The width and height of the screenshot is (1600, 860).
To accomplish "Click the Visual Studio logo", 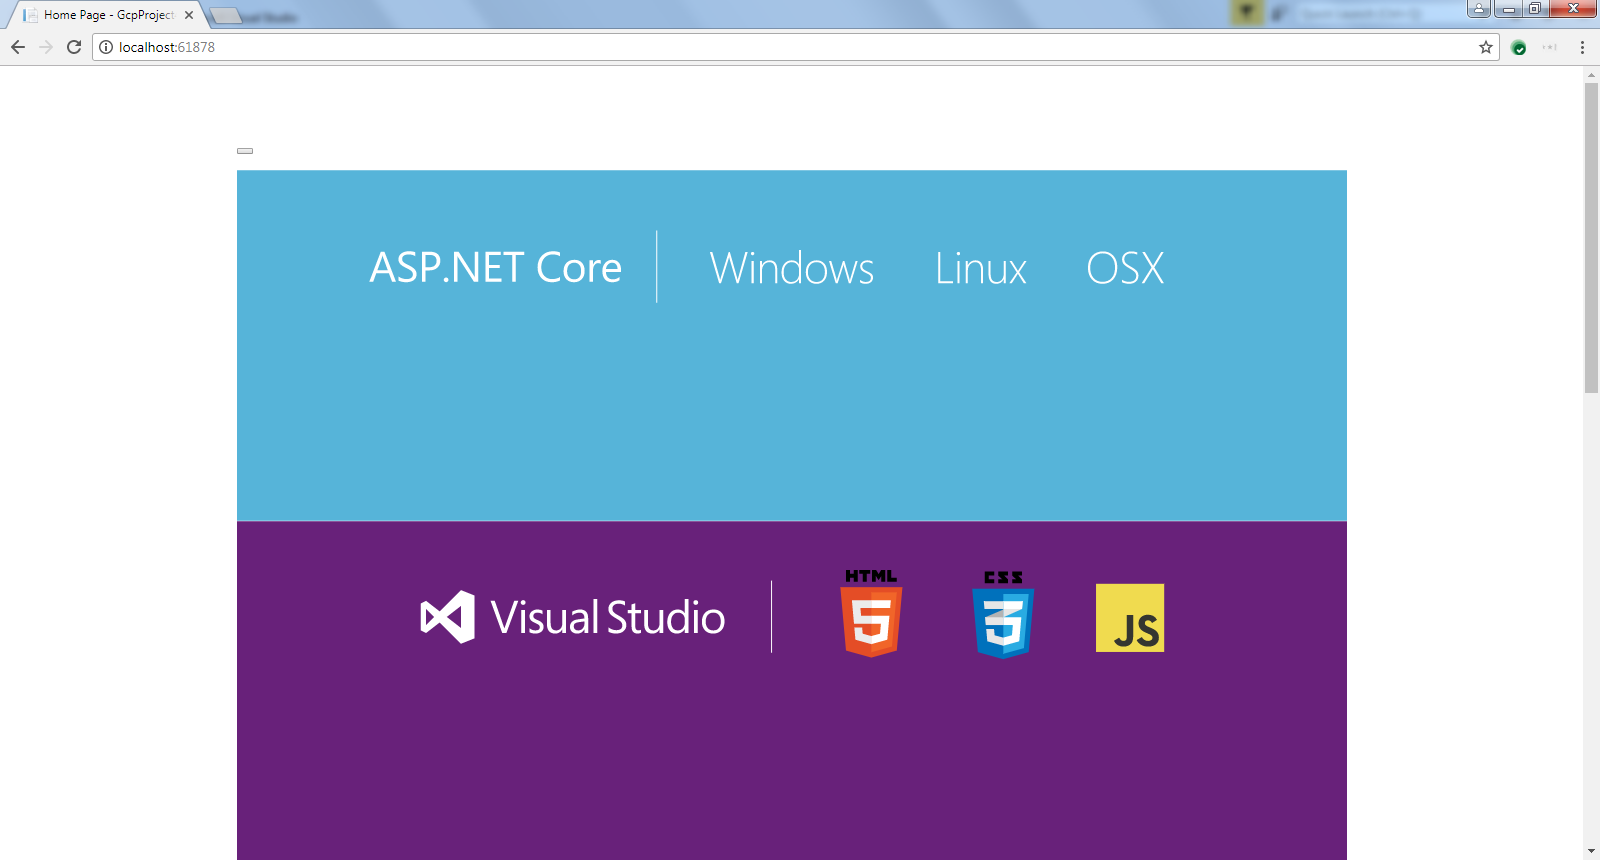I will (573, 617).
